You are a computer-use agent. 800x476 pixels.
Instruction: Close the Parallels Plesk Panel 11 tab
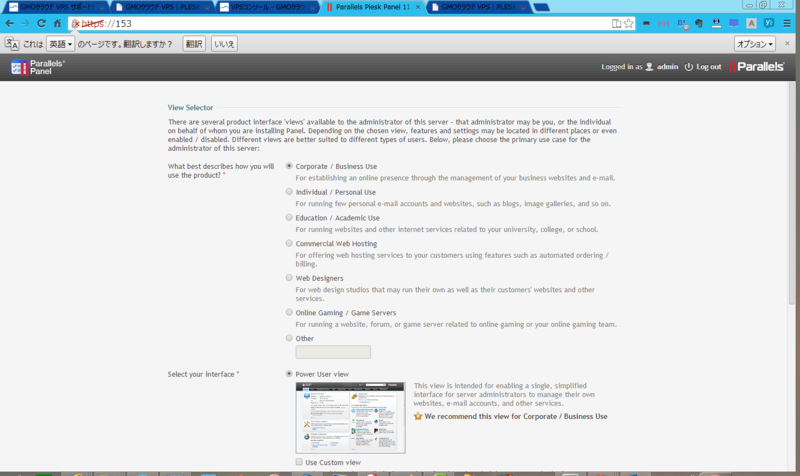click(418, 7)
